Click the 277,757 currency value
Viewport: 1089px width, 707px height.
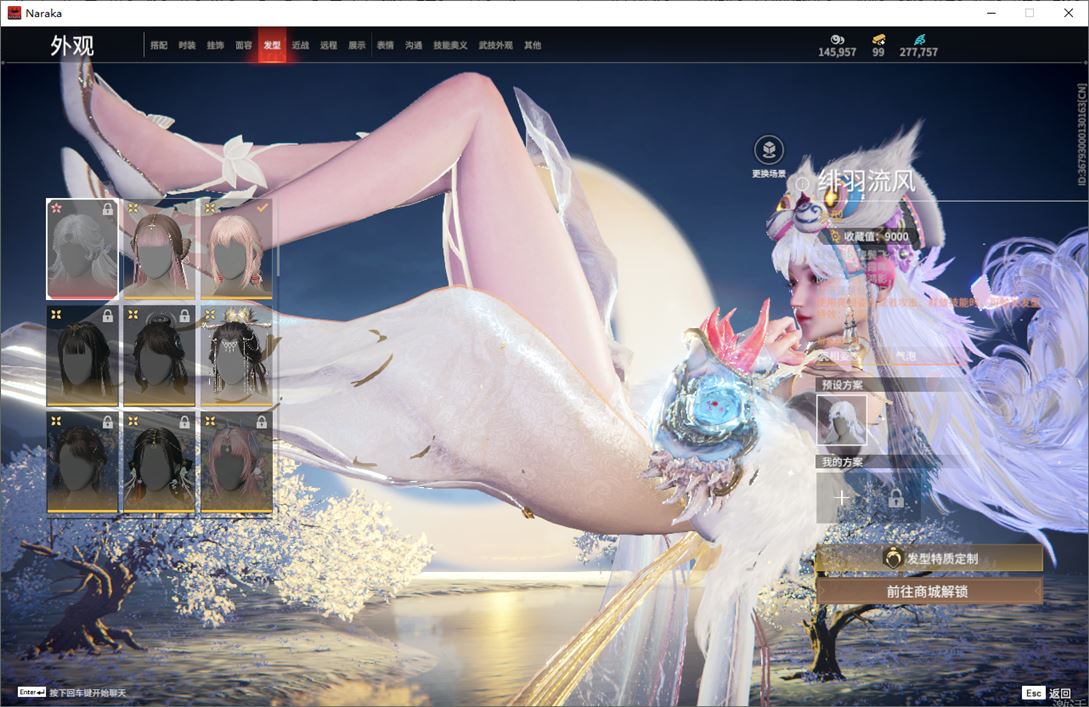pyautogui.click(x=918, y=52)
